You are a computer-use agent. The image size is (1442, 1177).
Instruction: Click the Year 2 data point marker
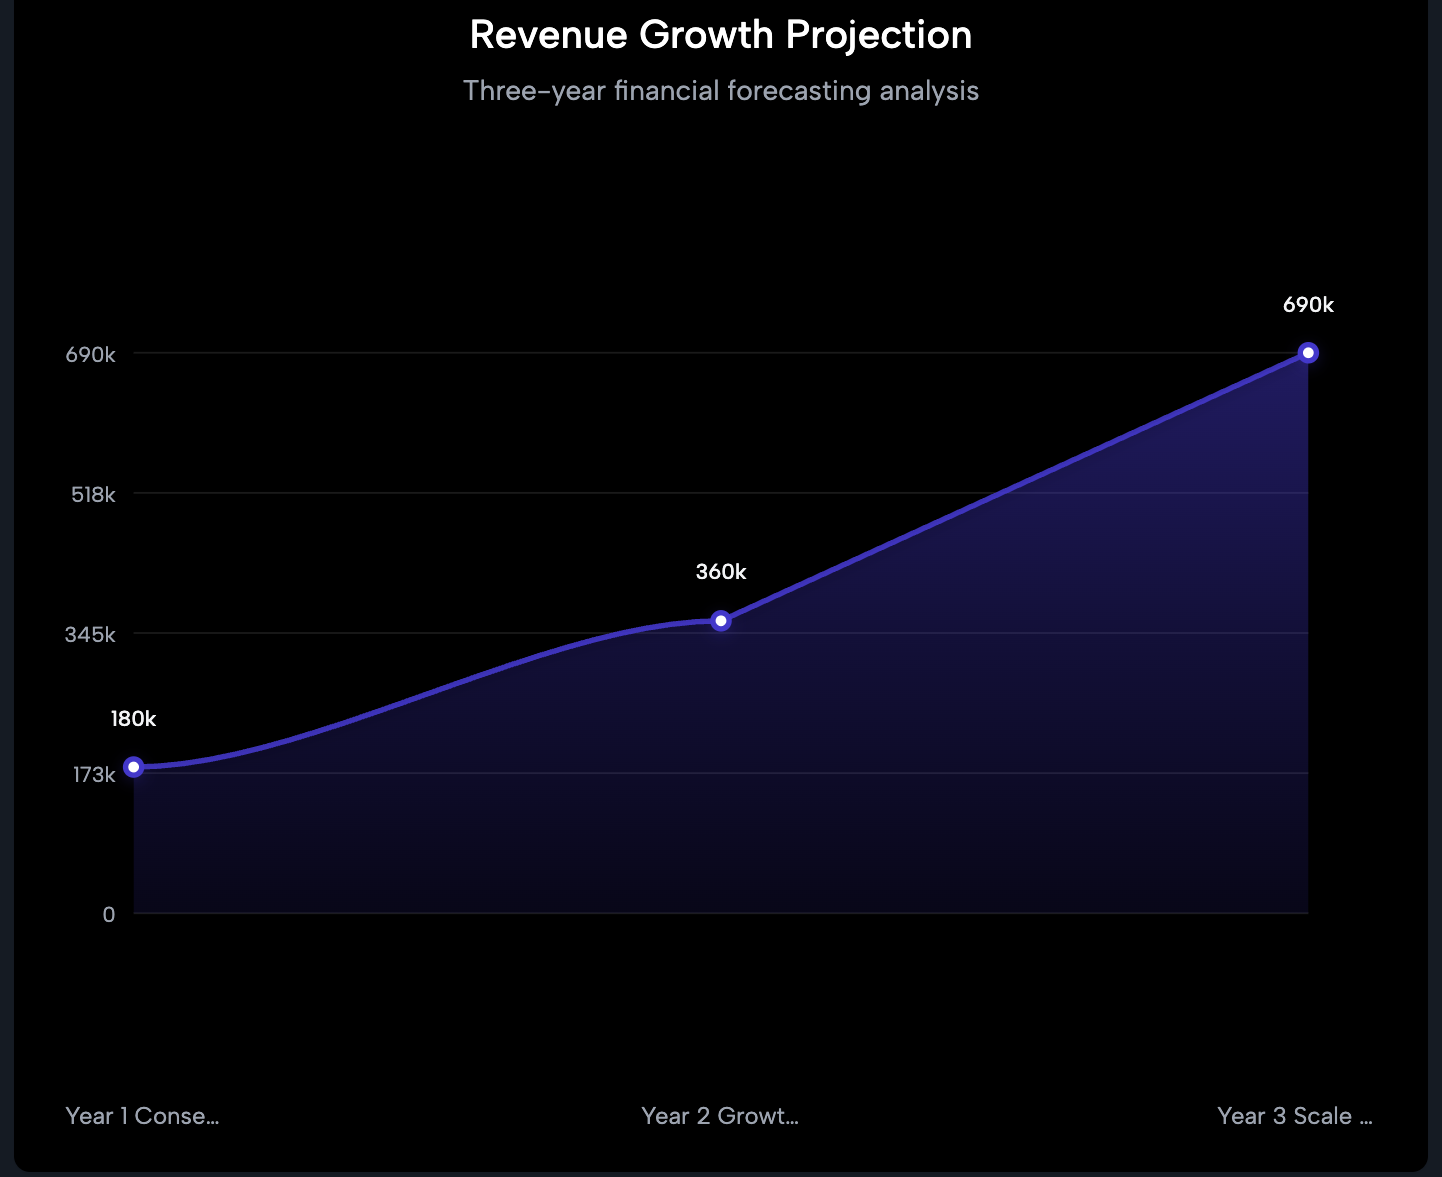click(720, 621)
